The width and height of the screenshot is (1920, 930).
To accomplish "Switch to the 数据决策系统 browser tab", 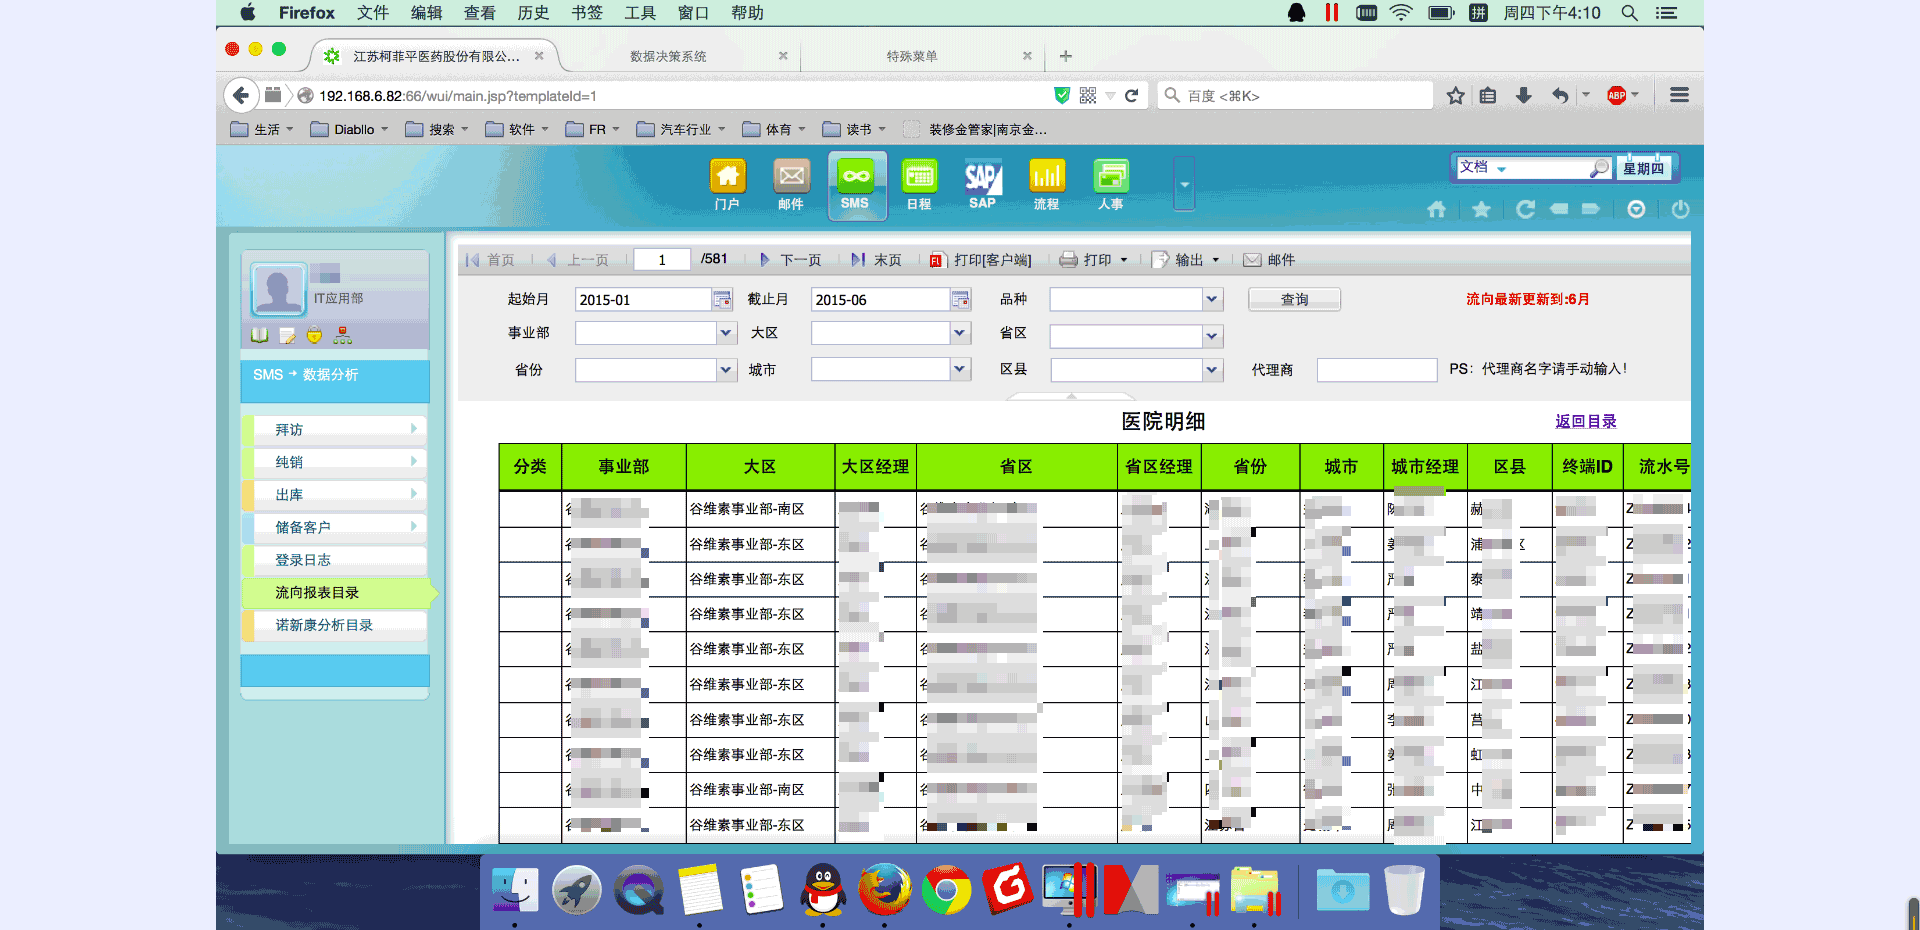I will tap(668, 56).
